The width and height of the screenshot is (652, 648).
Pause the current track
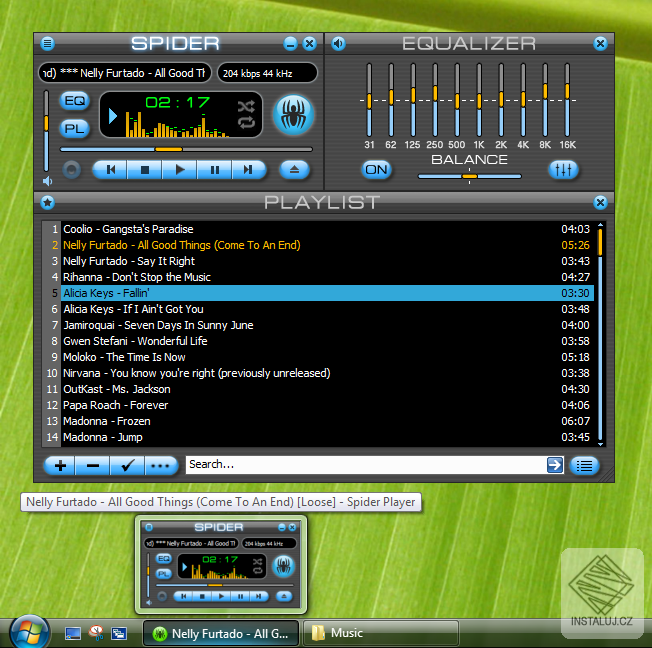(214, 170)
